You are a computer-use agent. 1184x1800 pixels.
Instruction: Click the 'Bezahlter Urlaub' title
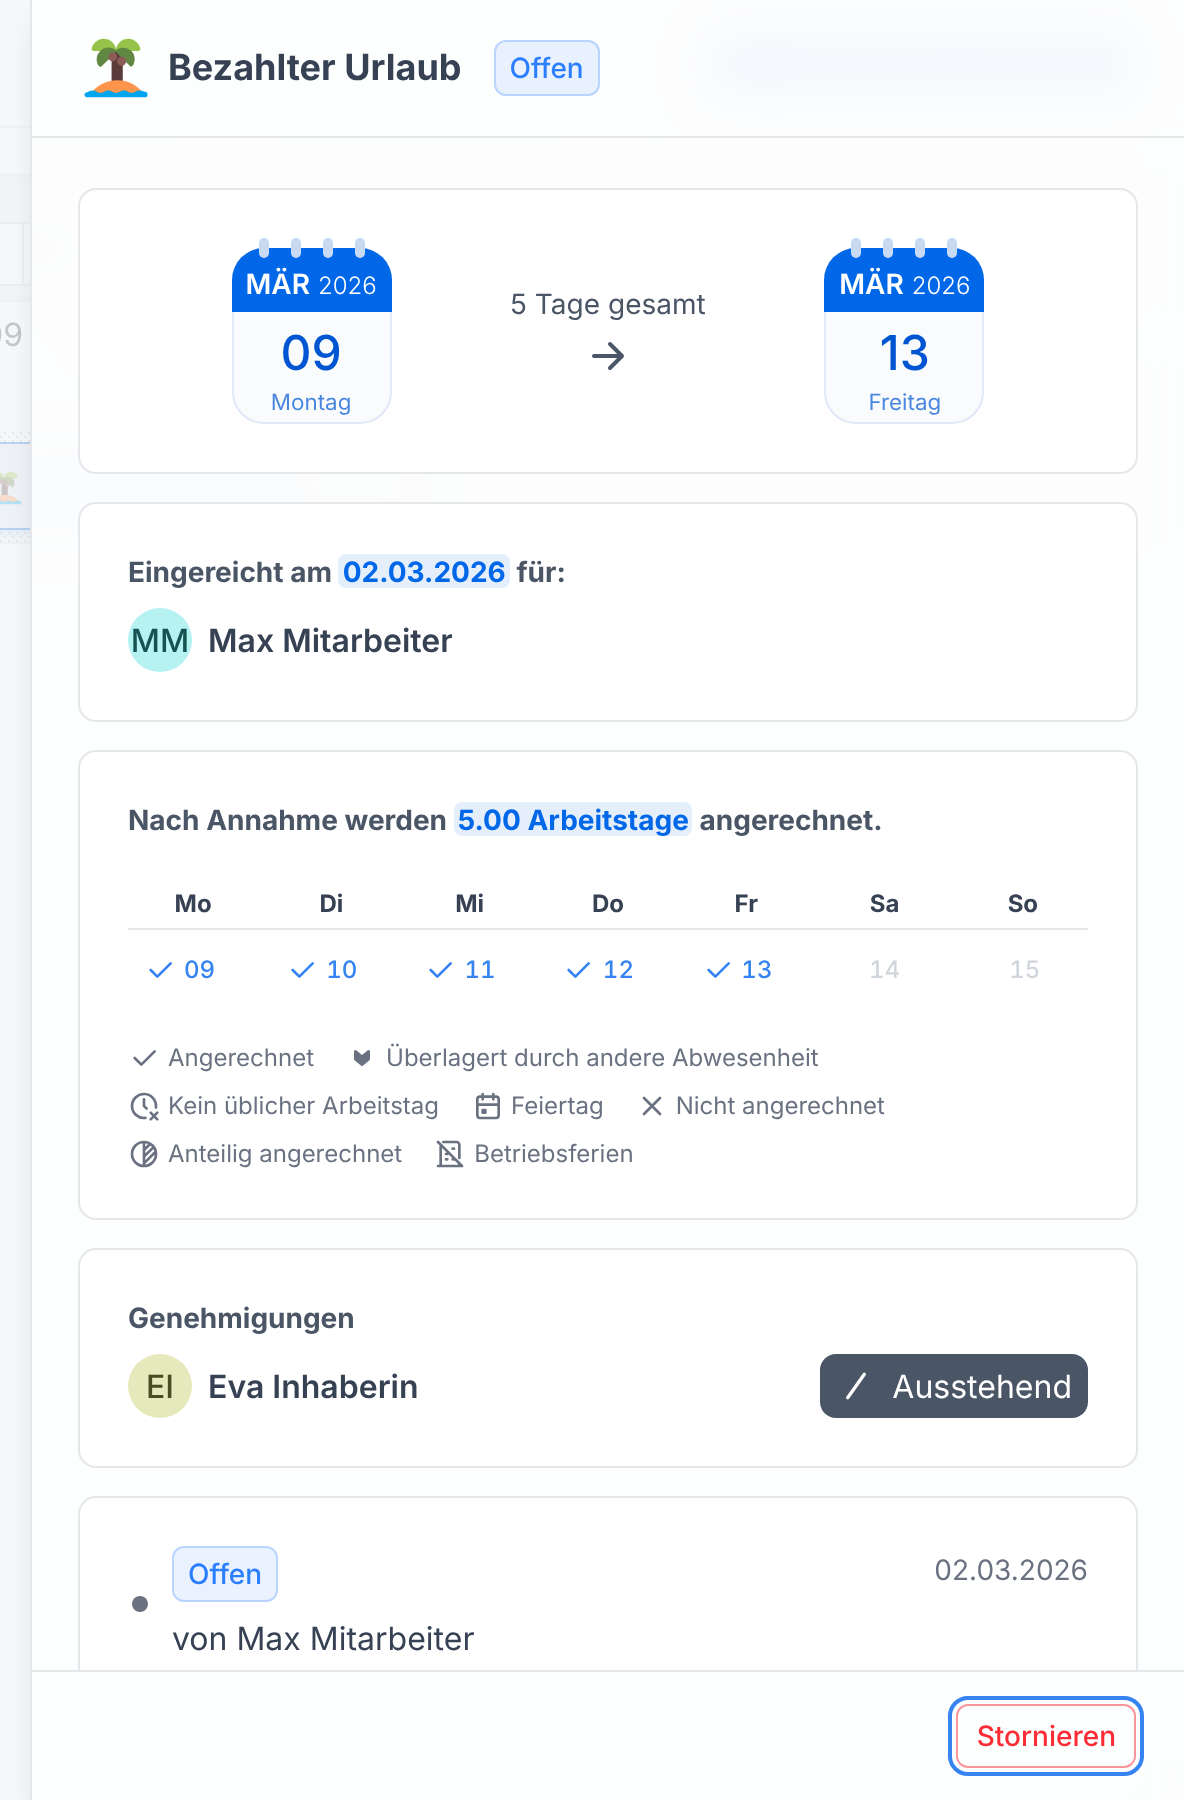[x=315, y=68]
